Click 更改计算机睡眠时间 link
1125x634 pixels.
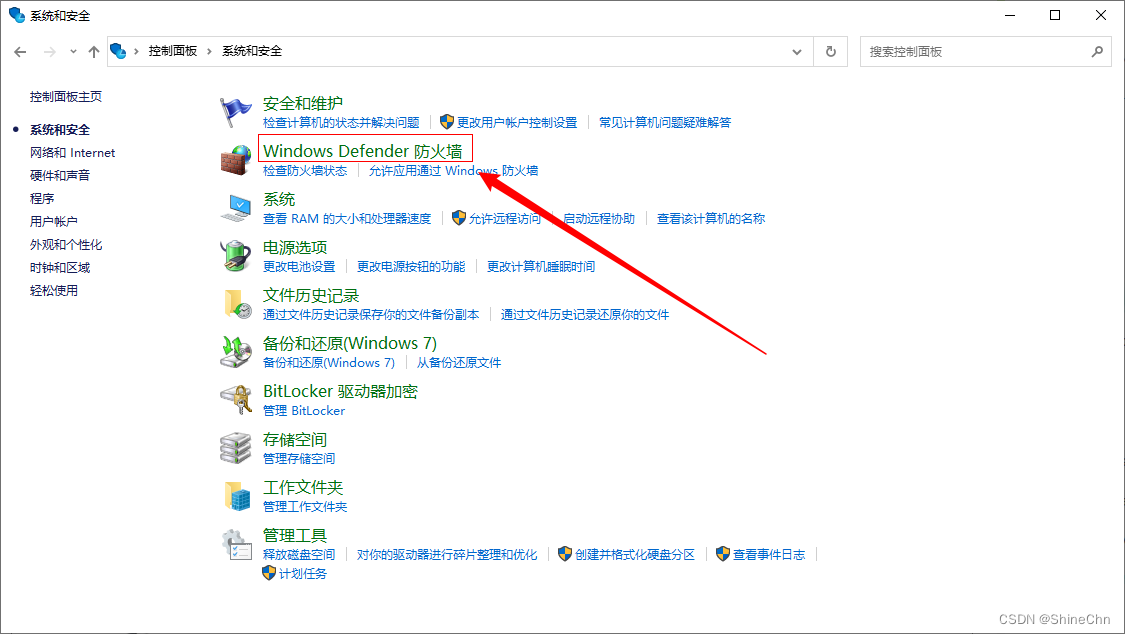541,267
